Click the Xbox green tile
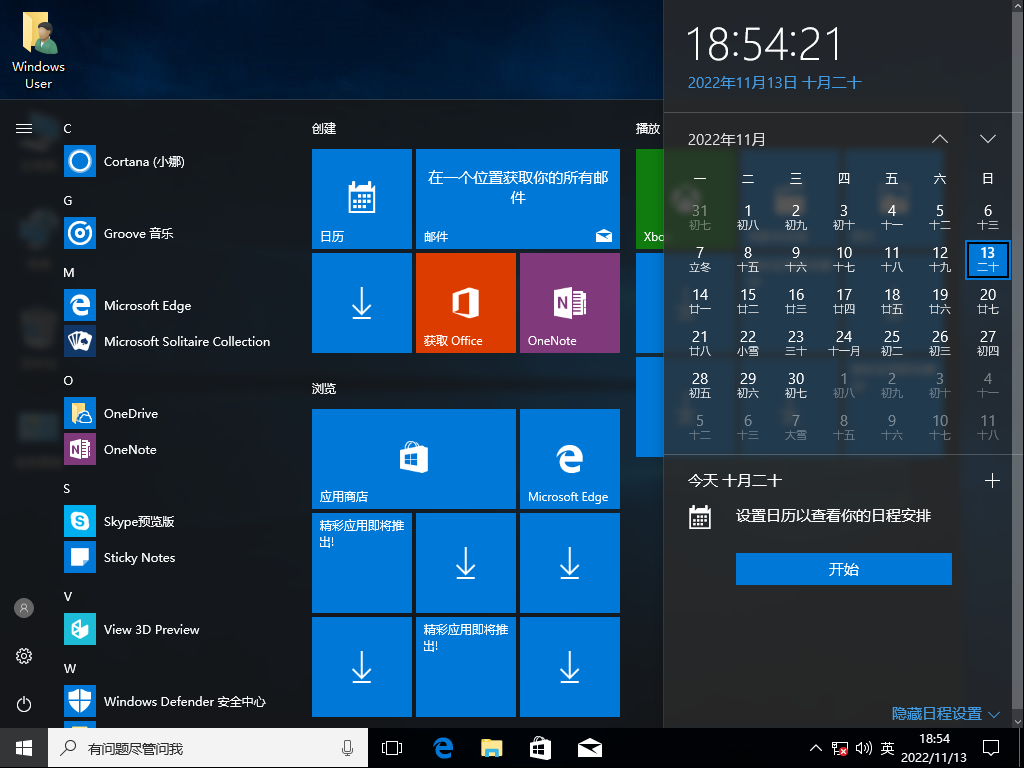Viewport: 1024px width, 768px height. tap(650, 199)
